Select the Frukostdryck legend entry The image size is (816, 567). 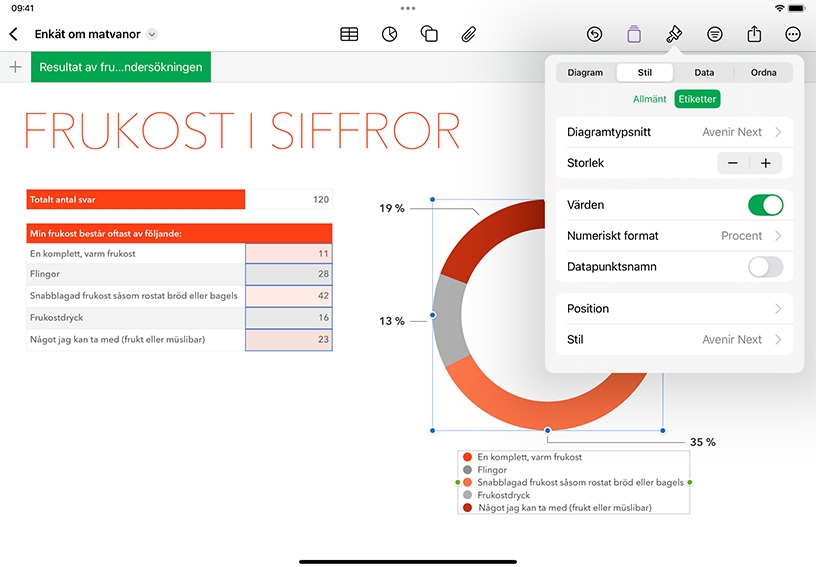(496, 495)
